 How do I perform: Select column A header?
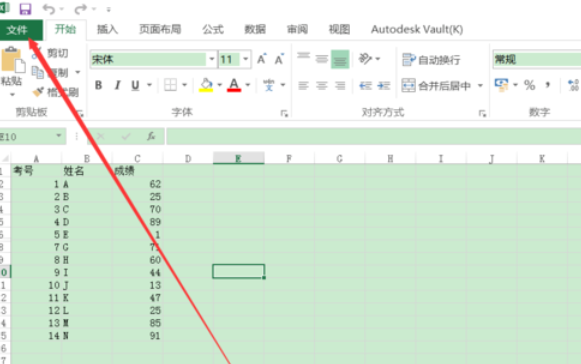pos(36,159)
